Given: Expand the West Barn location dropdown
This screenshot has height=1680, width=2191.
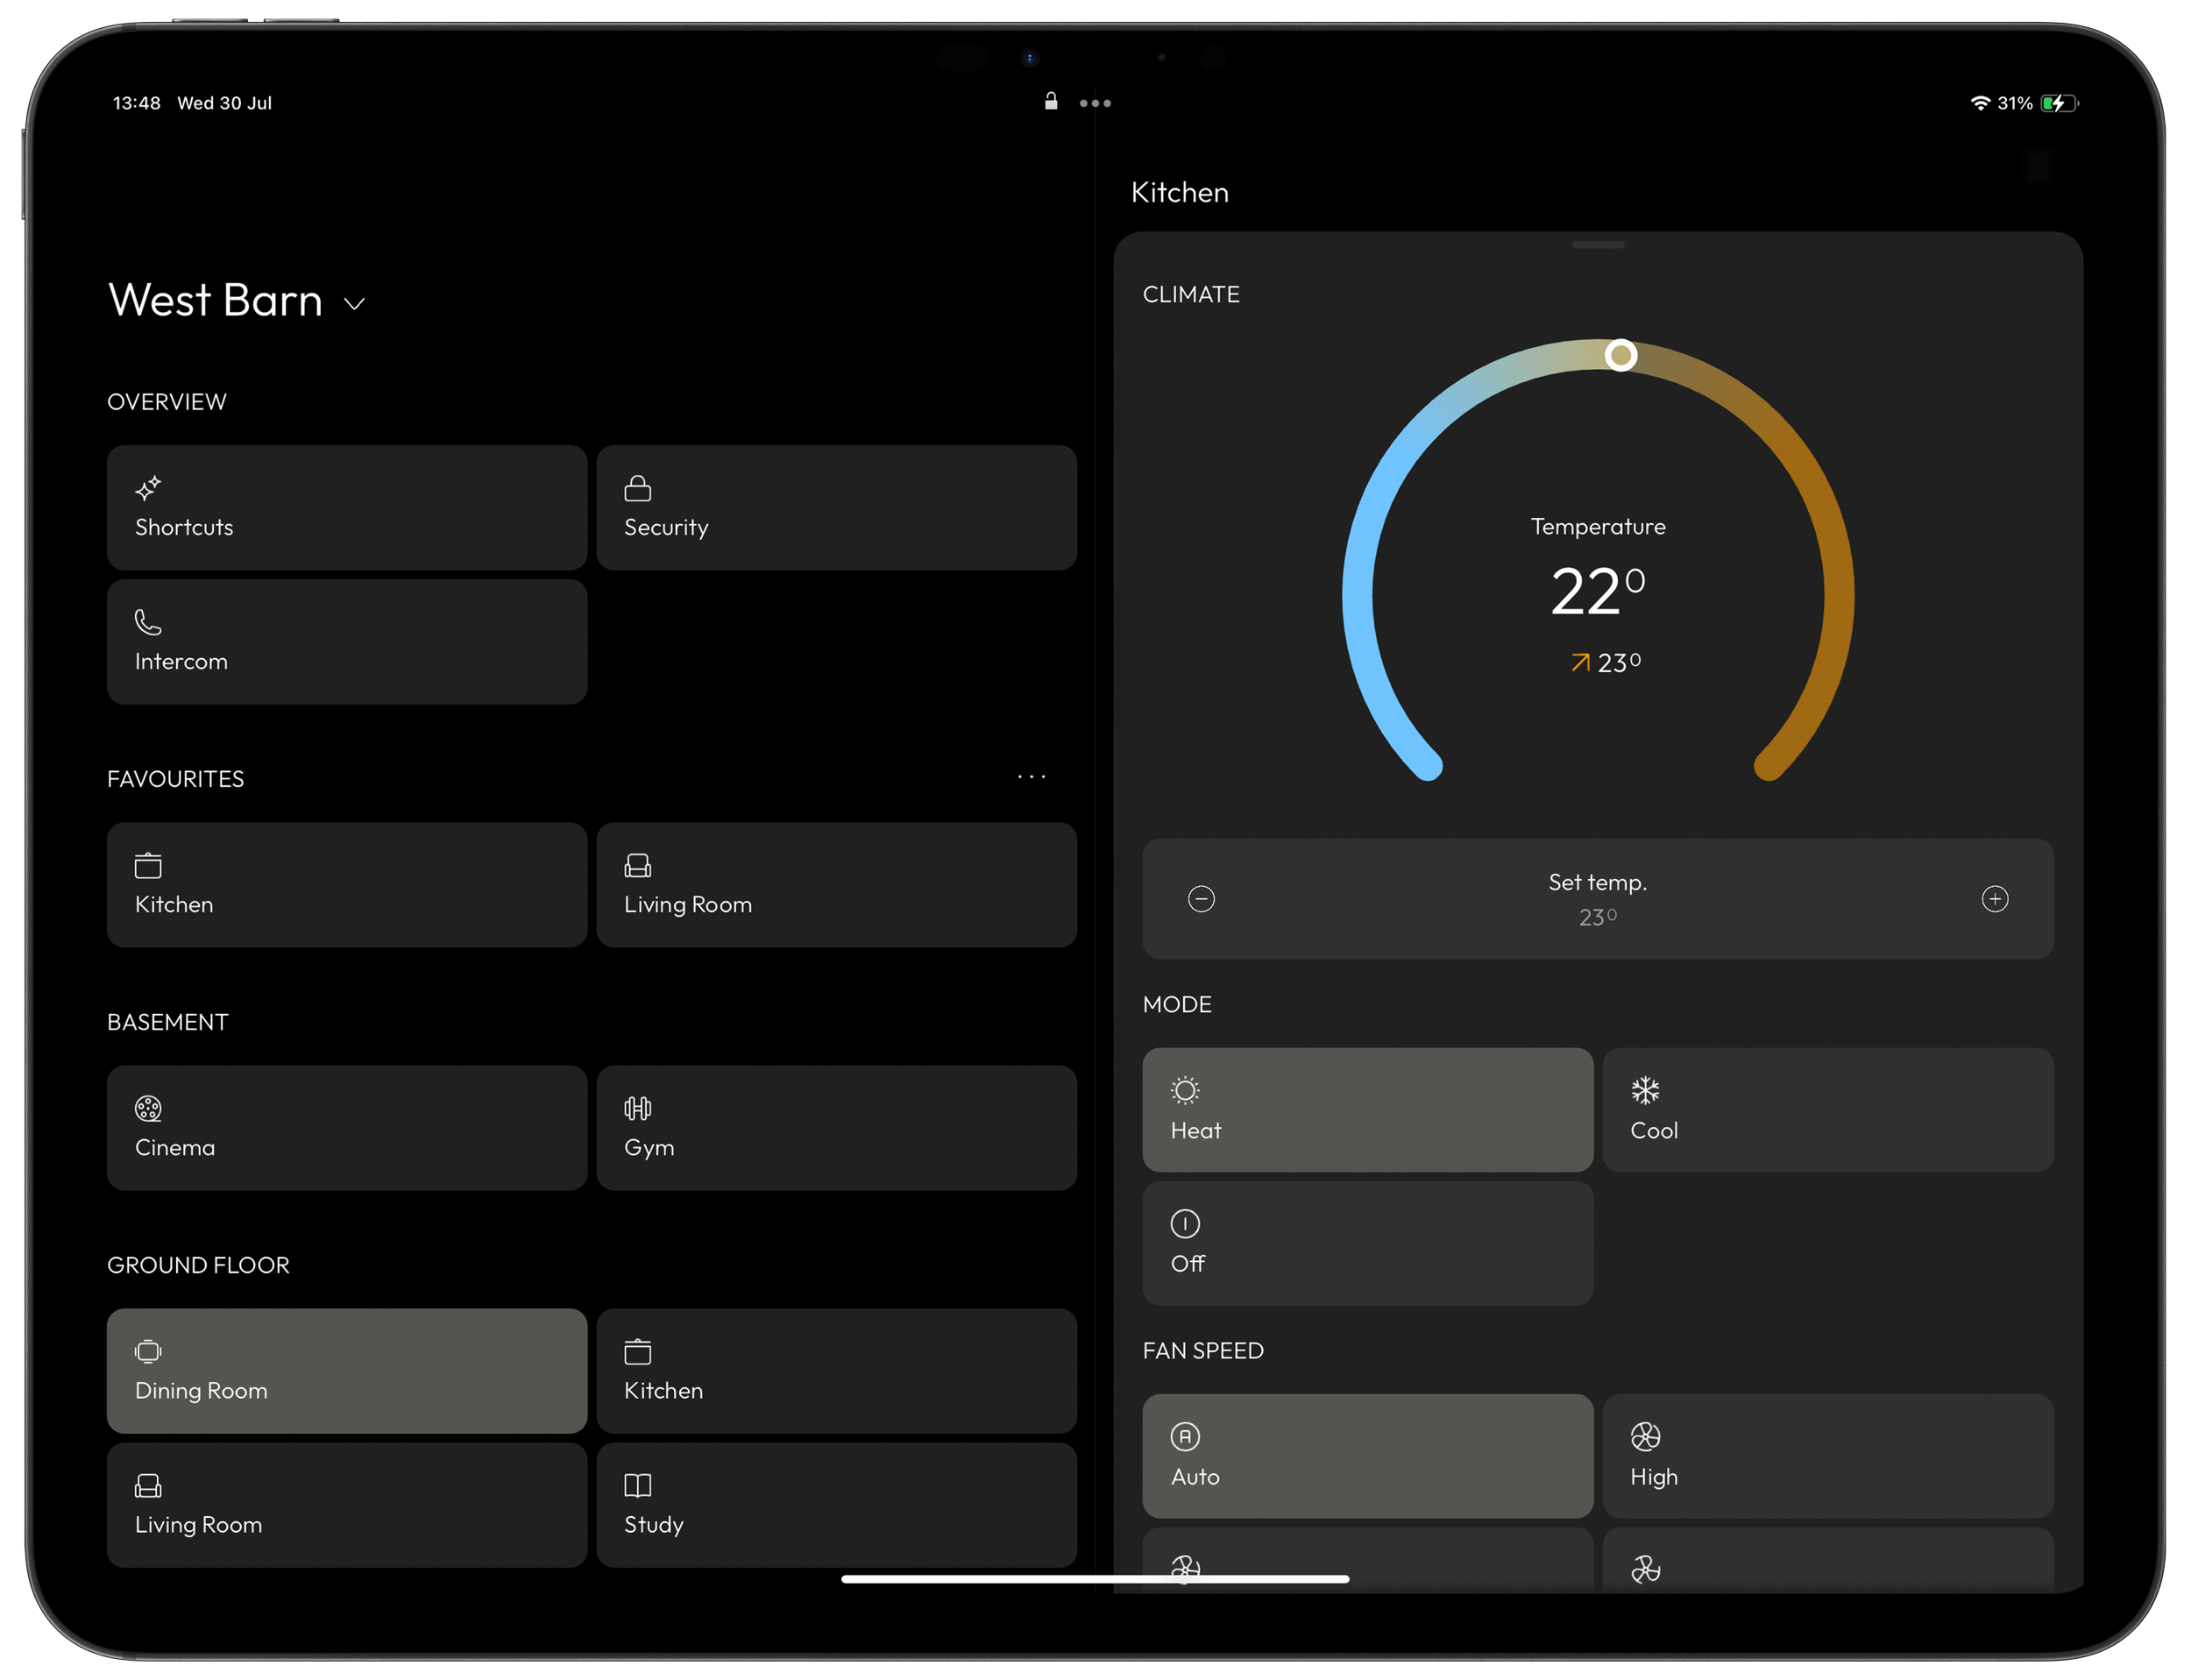Looking at the screenshot, I should pos(354,304).
